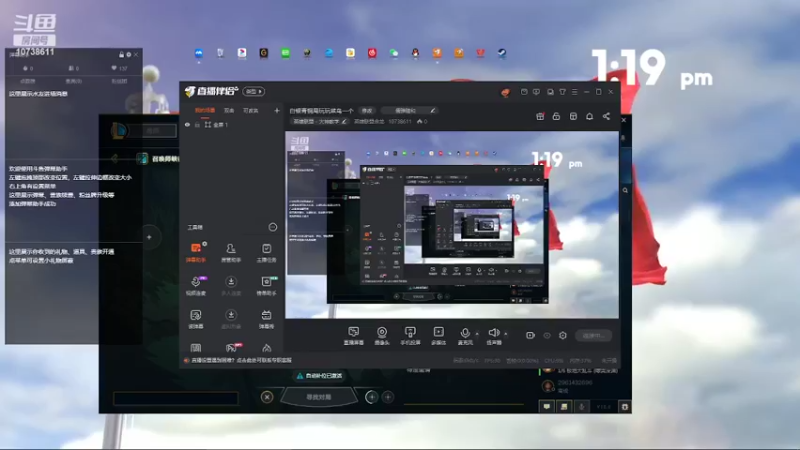800x450 pixels.
Task: Add a 摄像头 webcam source
Action: pyautogui.click(x=382, y=336)
